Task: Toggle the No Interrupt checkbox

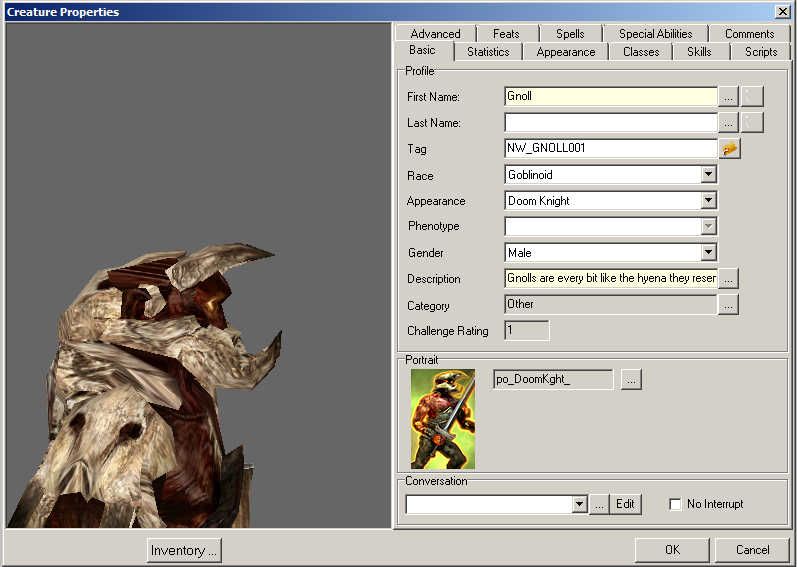Action: point(675,504)
